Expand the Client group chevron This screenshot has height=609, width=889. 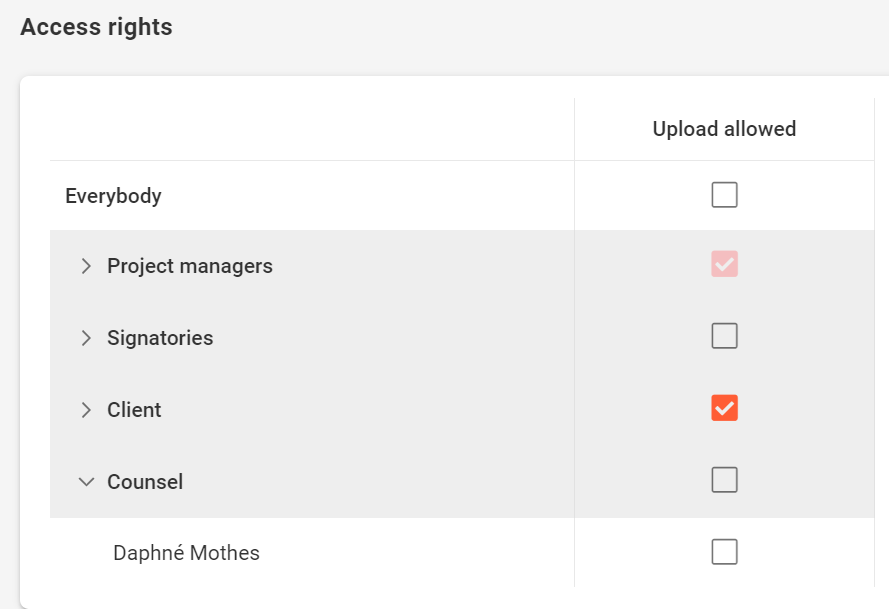[x=86, y=410]
